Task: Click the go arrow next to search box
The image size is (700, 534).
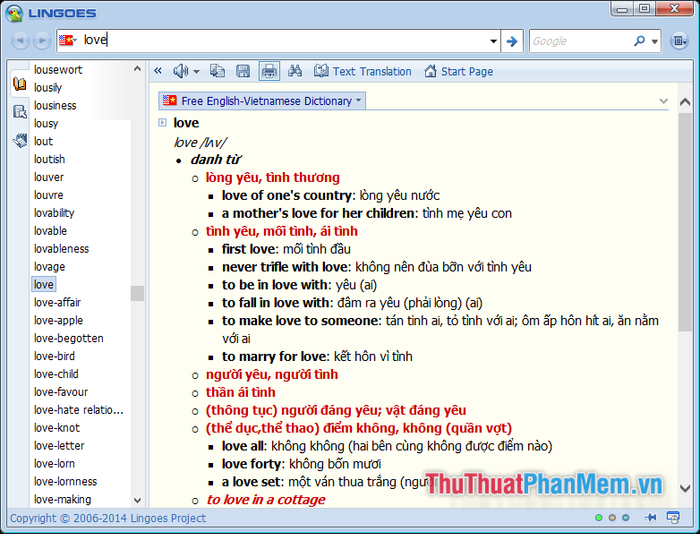Action: click(x=512, y=41)
